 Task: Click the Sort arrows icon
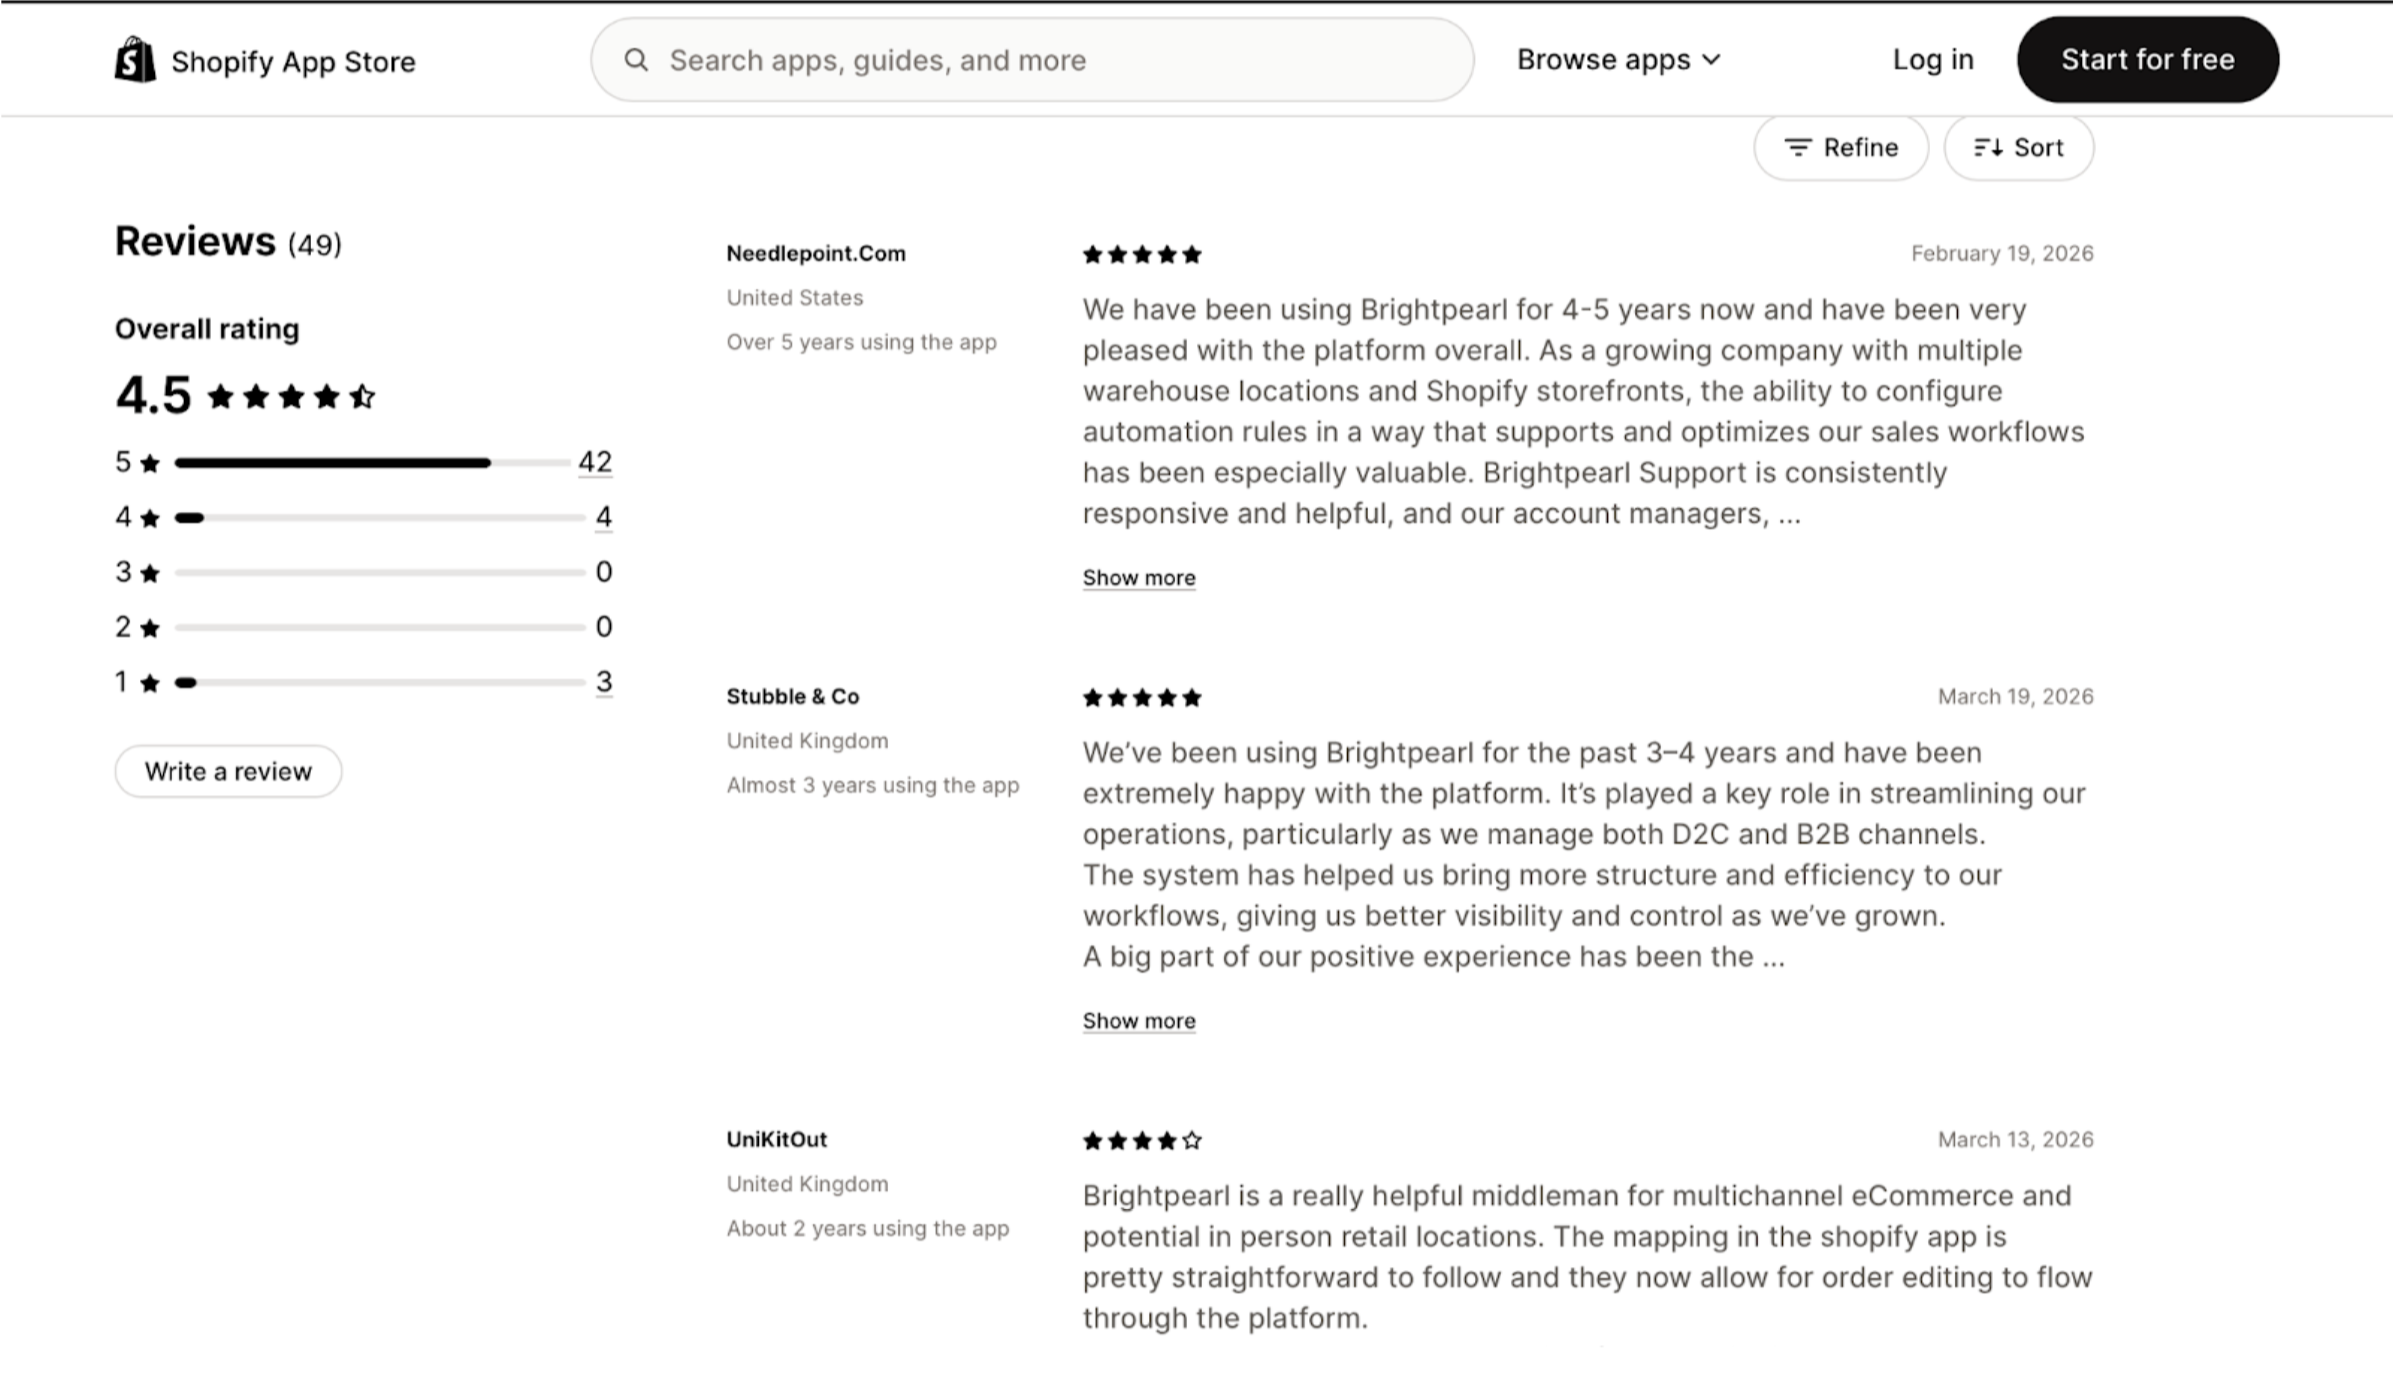pos(1987,148)
